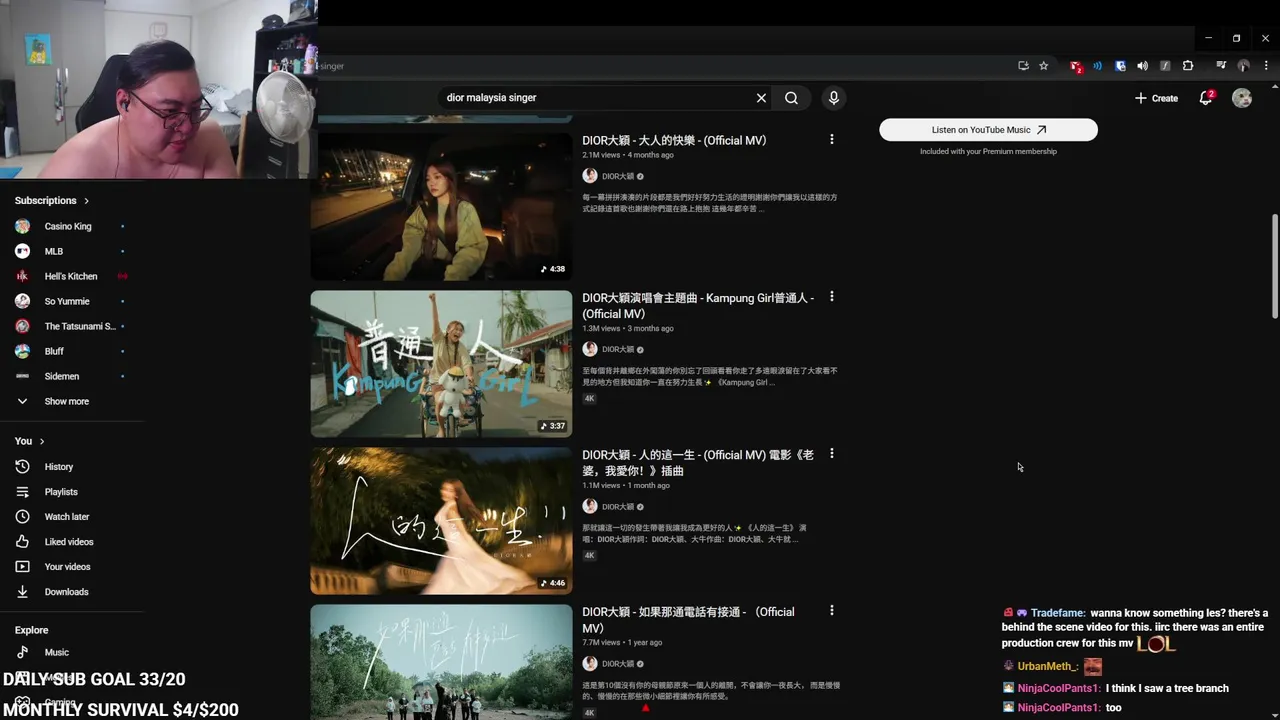Click the 4K badge under Kampung Girl video

(x=590, y=399)
